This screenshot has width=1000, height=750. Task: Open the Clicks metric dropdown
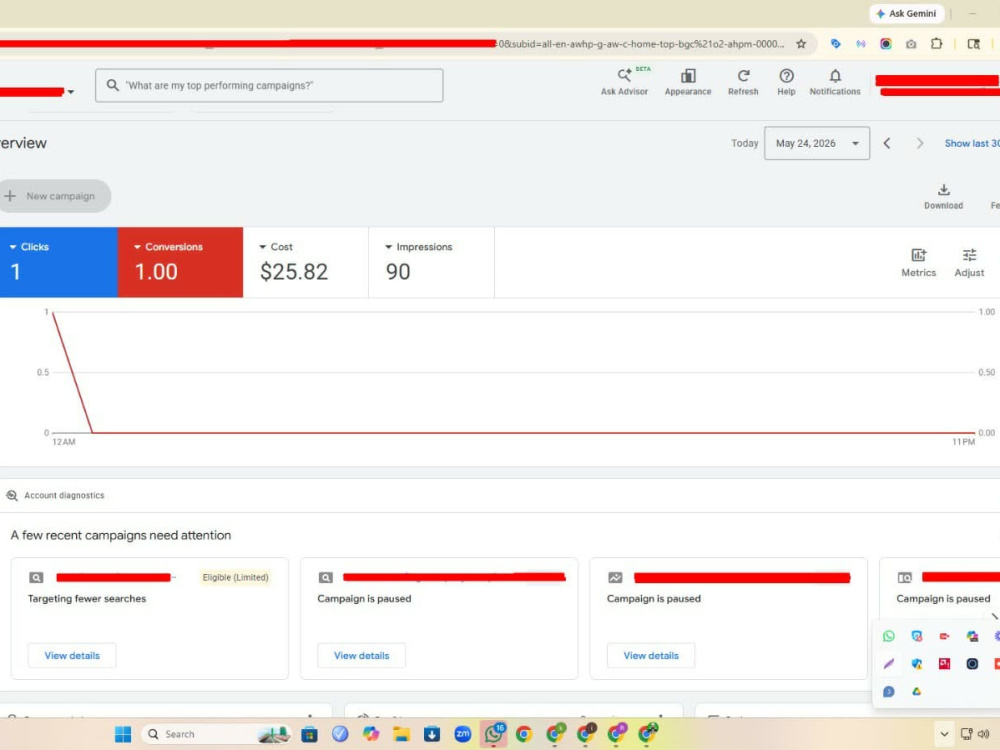pos(29,247)
